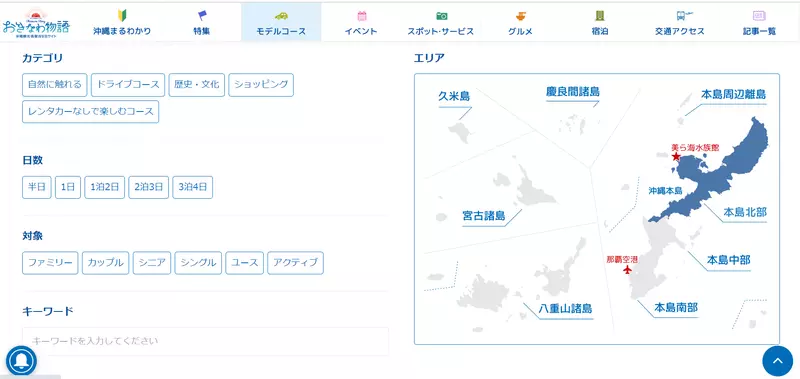Click the beginner mark icon for 沖縄まるわかり

[x=122, y=16]
